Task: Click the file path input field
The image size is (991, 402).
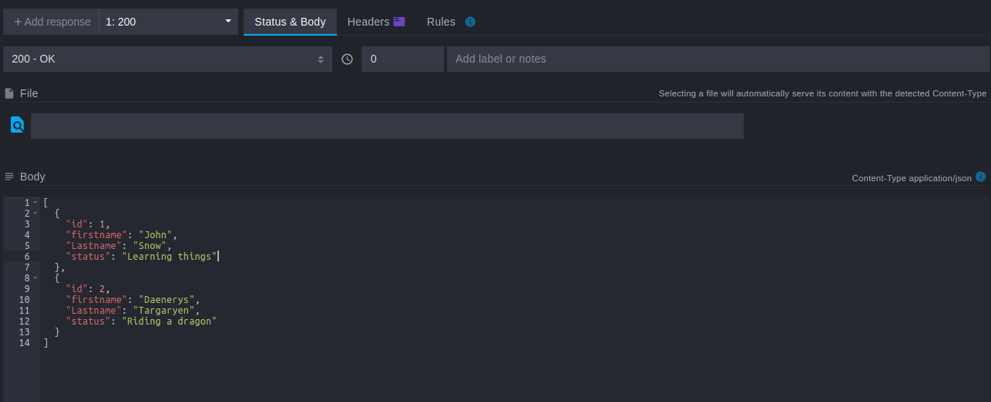Action: tap(387, 126)
